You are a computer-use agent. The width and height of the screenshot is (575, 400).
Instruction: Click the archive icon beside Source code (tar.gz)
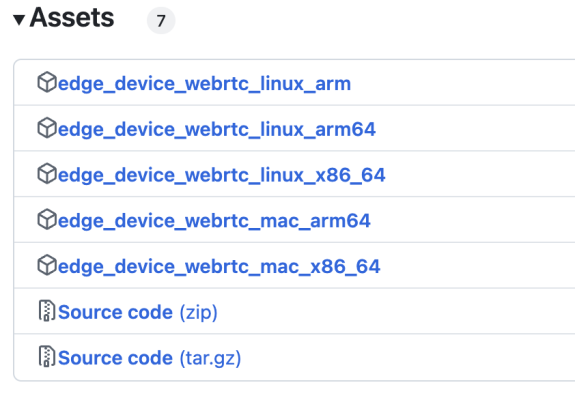tap(47, 357)
